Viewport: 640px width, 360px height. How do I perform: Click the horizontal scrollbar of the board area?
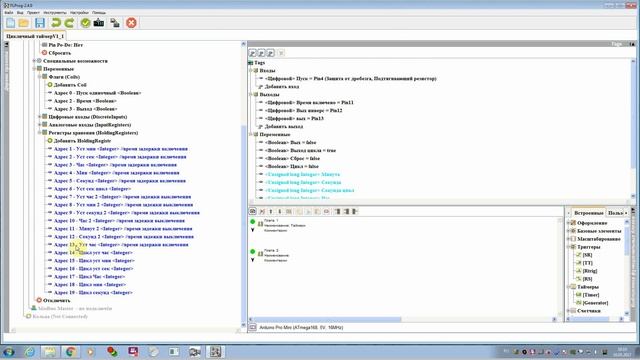click(x=325, y=319)
